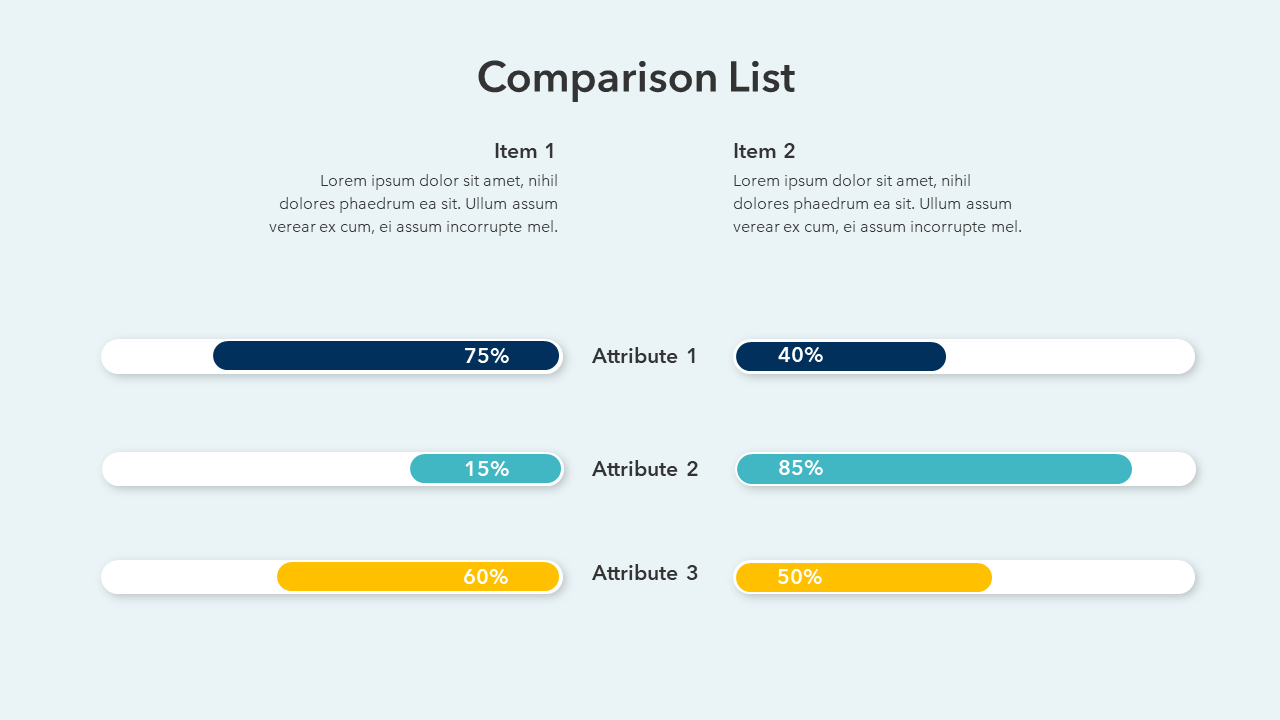This screenshot has width=1280, height=720.
Task: Click the Attribute 1 label
Action: click(644, 356)
